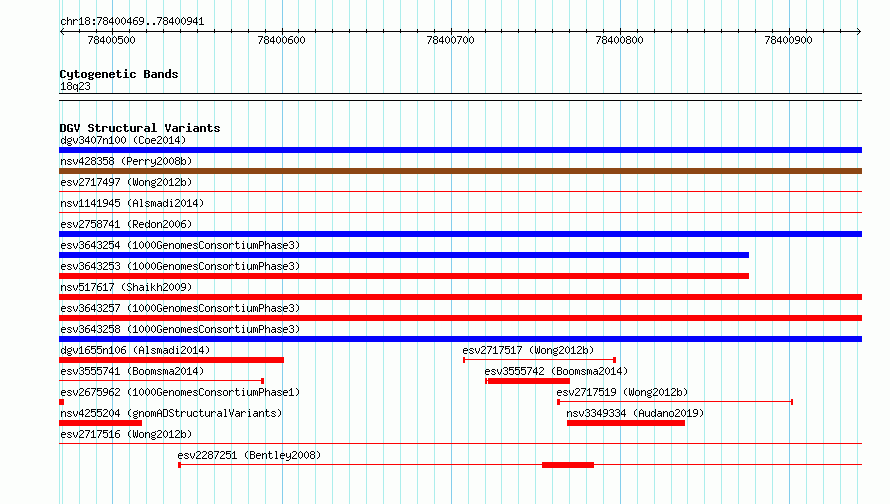
Task: Click the thick red segment of esv2287251
Action: (568, 465)
